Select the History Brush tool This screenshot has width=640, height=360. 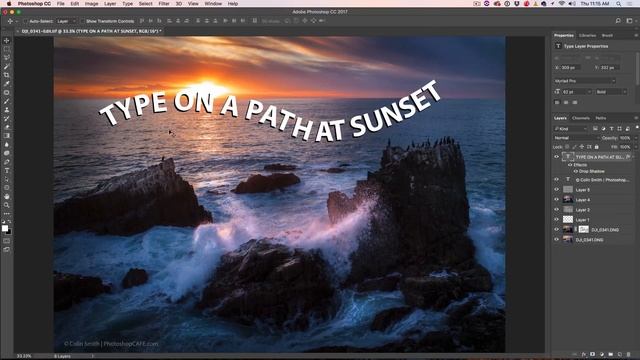[7, 119]
